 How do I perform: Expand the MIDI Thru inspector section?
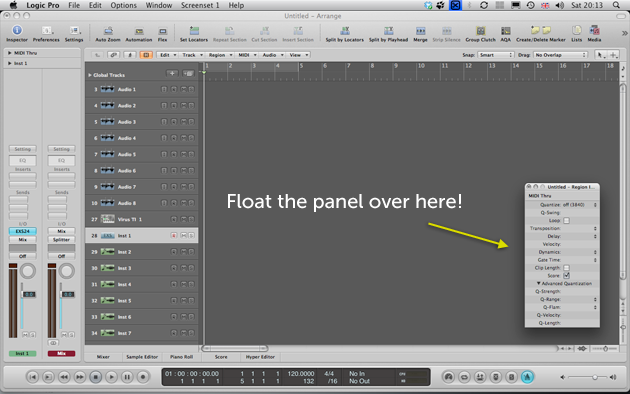10,53
